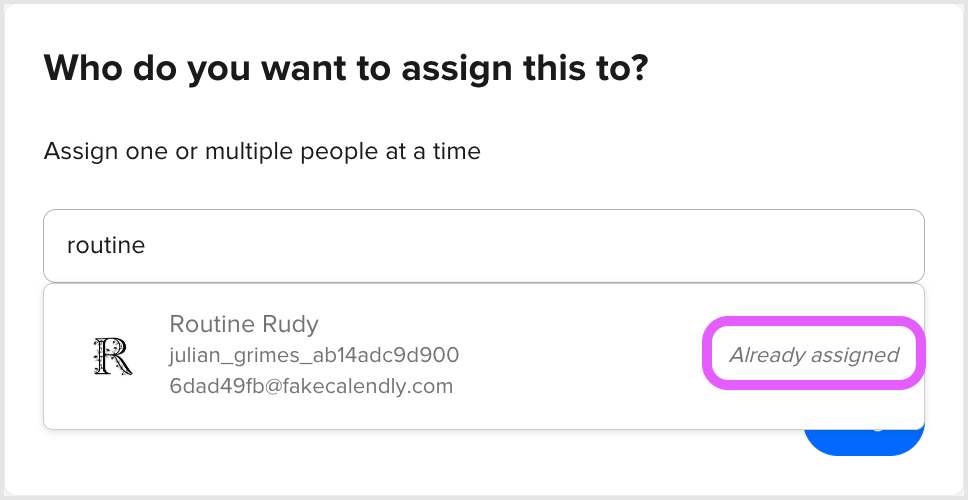Click the magenta highlight box outline

tap(813, 319)
